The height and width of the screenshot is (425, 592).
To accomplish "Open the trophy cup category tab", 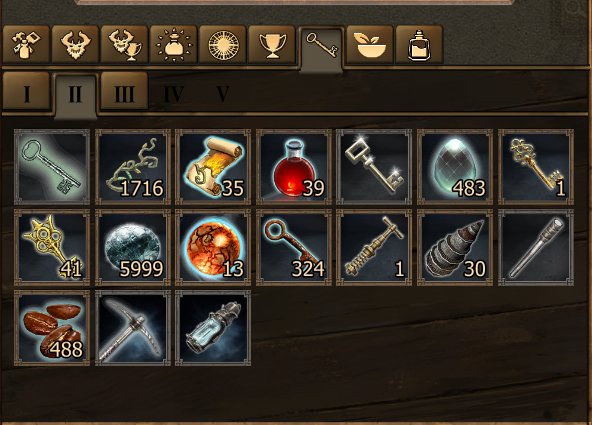I will [x=272, y=45].
